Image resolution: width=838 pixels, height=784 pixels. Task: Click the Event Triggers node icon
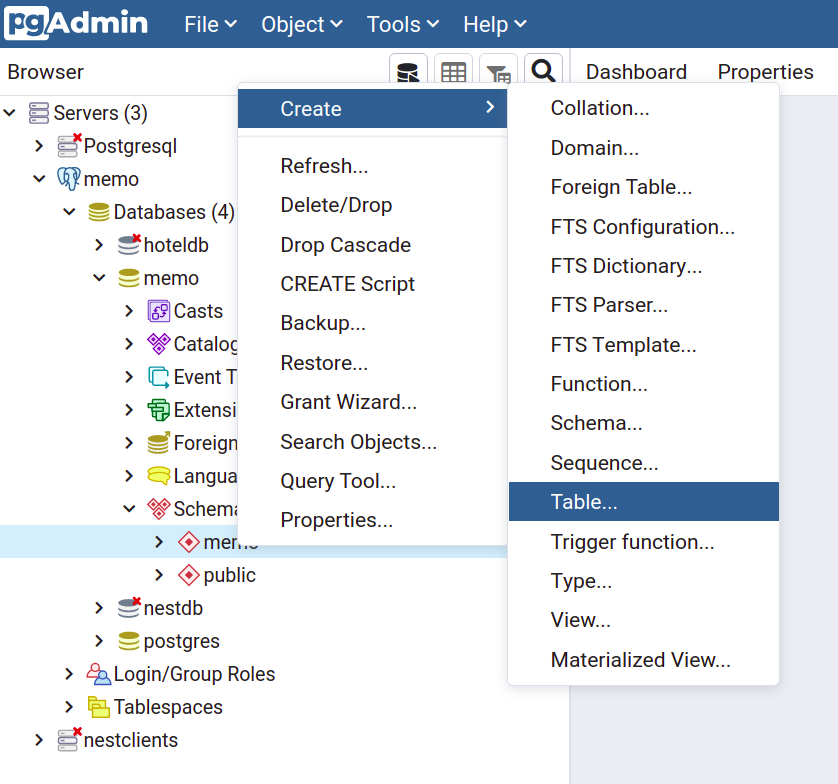pyautogui.click(x=159, y=377)
